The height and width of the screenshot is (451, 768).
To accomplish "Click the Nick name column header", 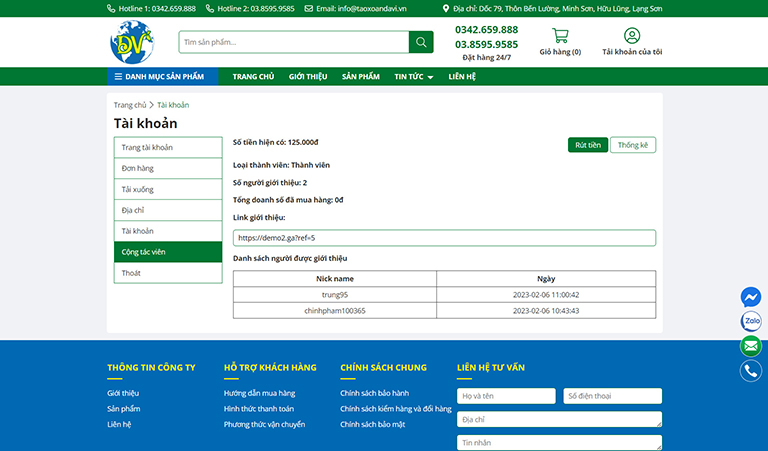I will [x=335, y=279].
